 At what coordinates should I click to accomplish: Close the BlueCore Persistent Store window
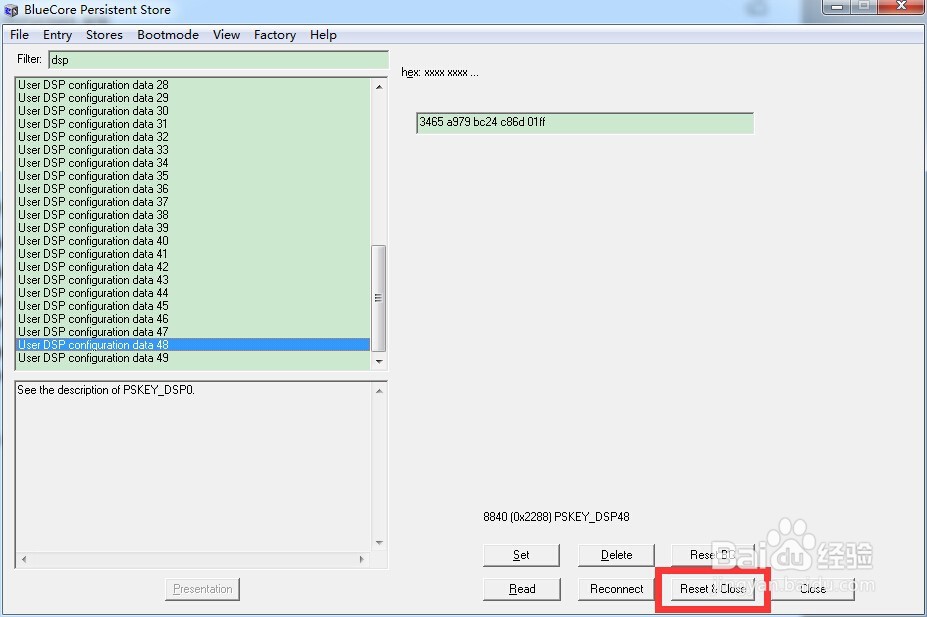point(901,7)
